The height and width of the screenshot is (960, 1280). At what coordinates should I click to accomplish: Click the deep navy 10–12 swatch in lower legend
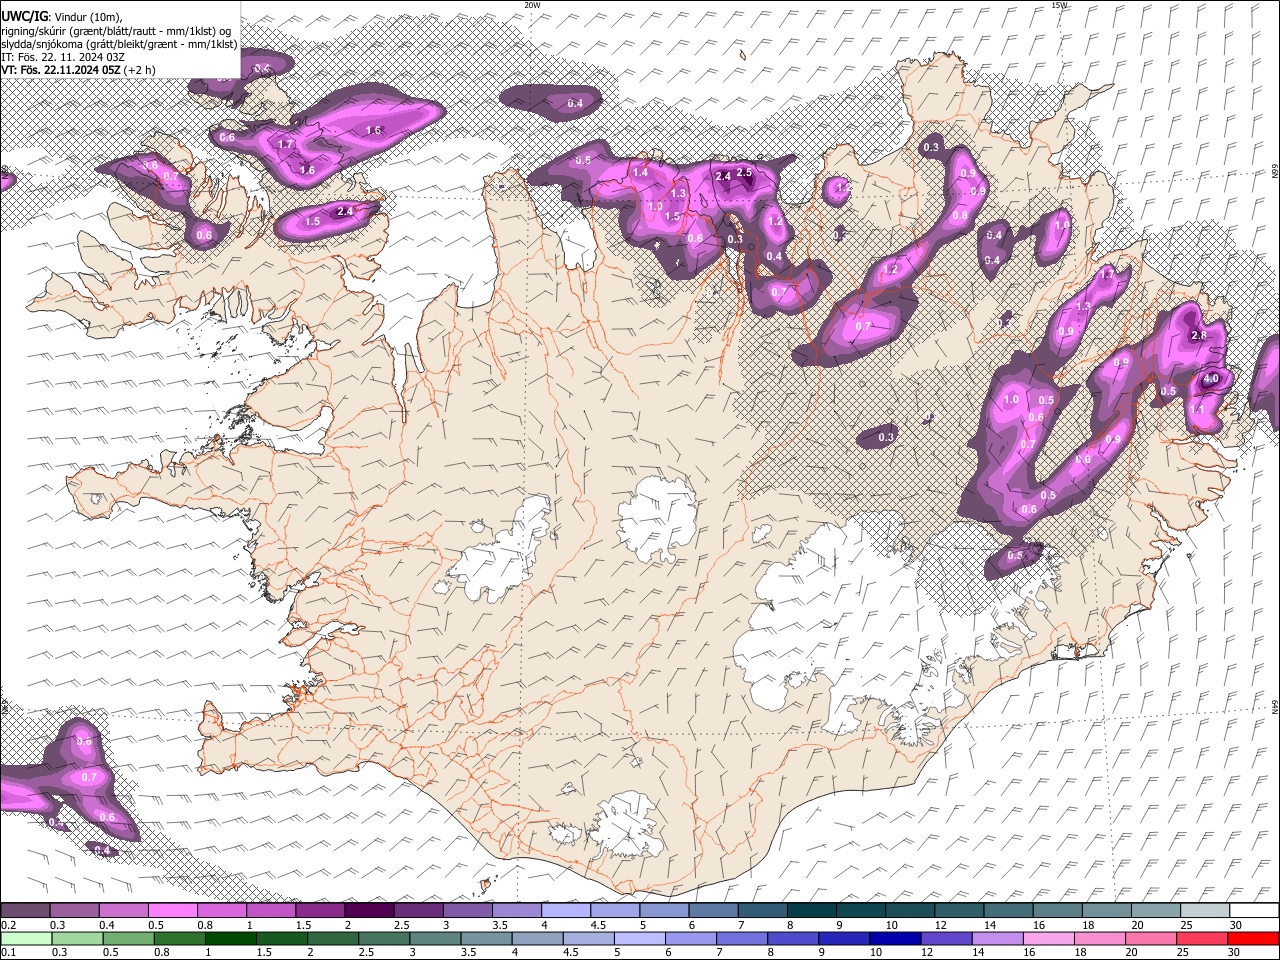894,939
